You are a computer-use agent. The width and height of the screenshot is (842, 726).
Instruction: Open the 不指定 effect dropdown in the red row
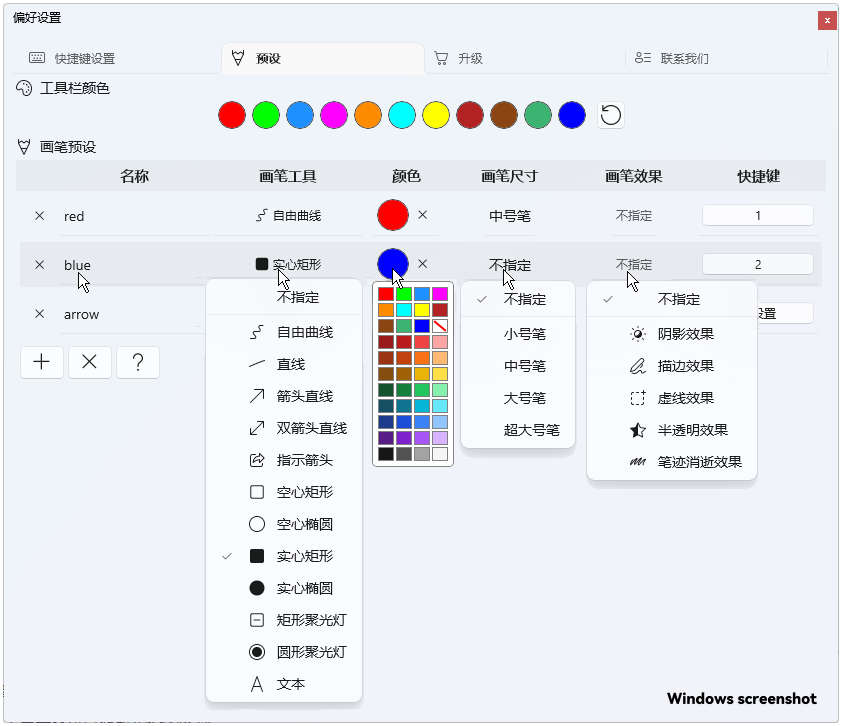click(x=634, y=216)
